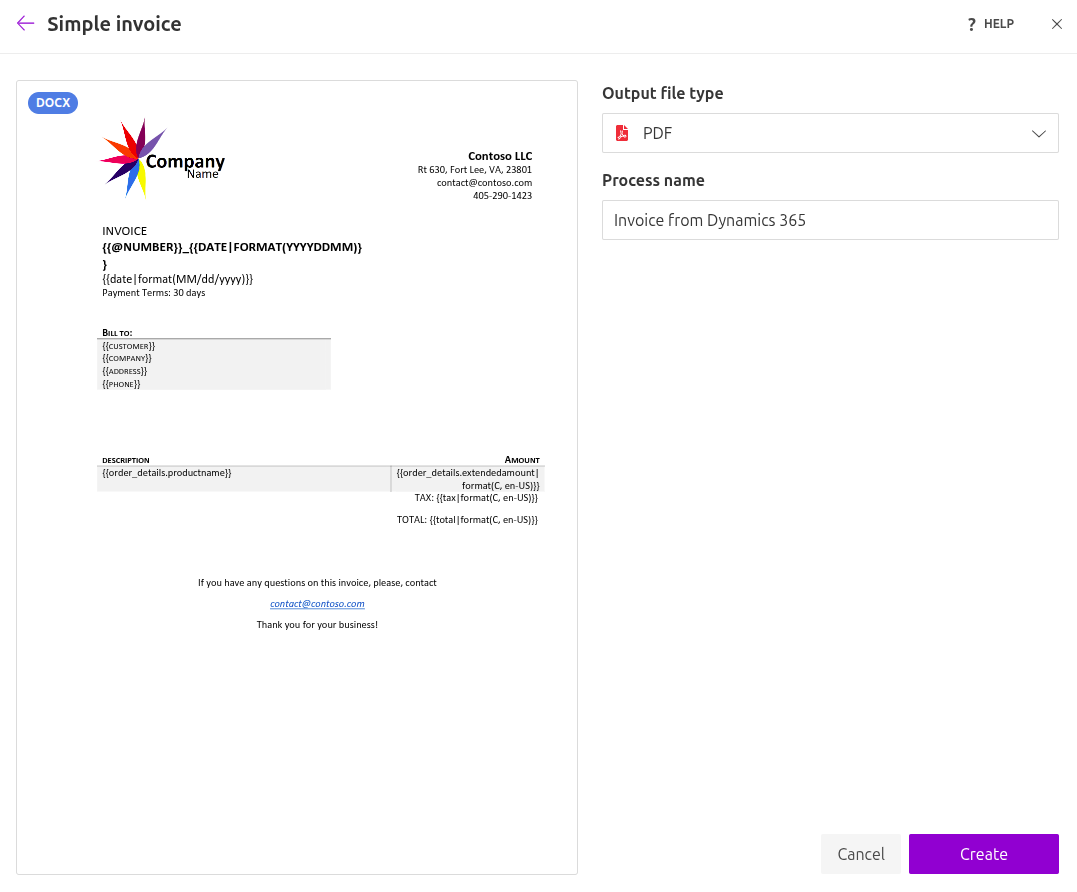Open the contact@contoso.com link in preview
The image size is (1077, 892).
pyautogui.click(x=317, y=604)
